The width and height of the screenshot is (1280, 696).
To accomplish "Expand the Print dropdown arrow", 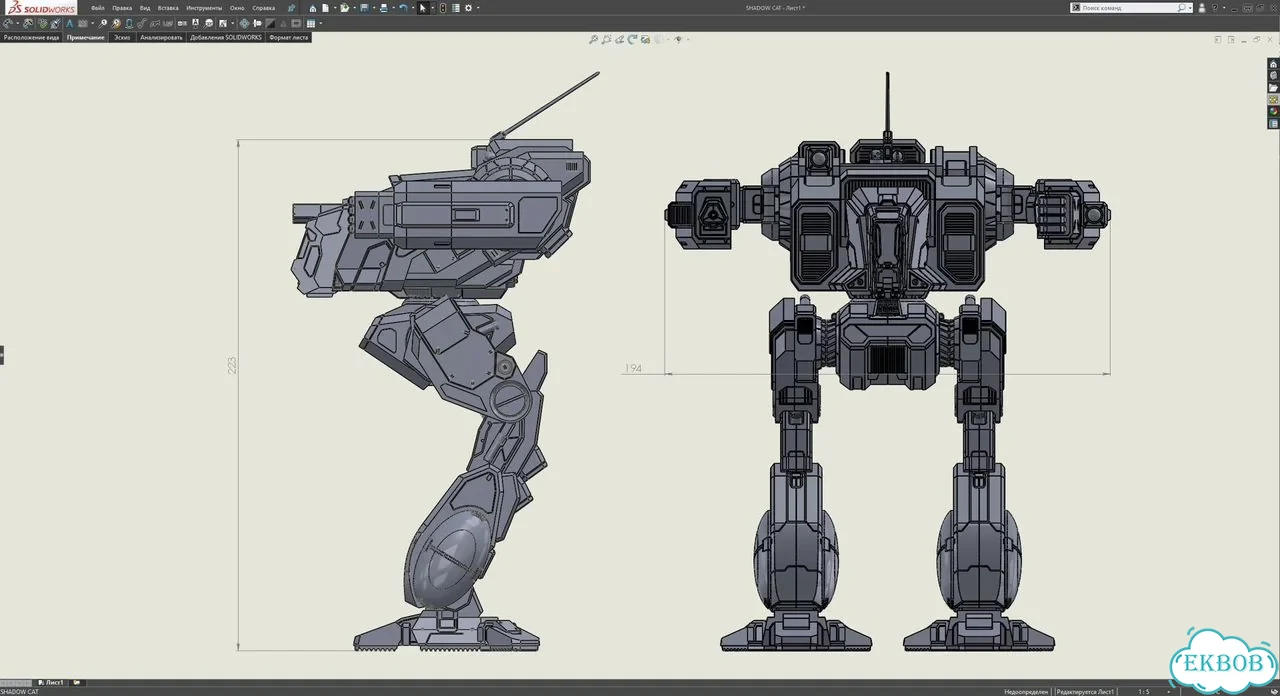I will pos(393,8).
